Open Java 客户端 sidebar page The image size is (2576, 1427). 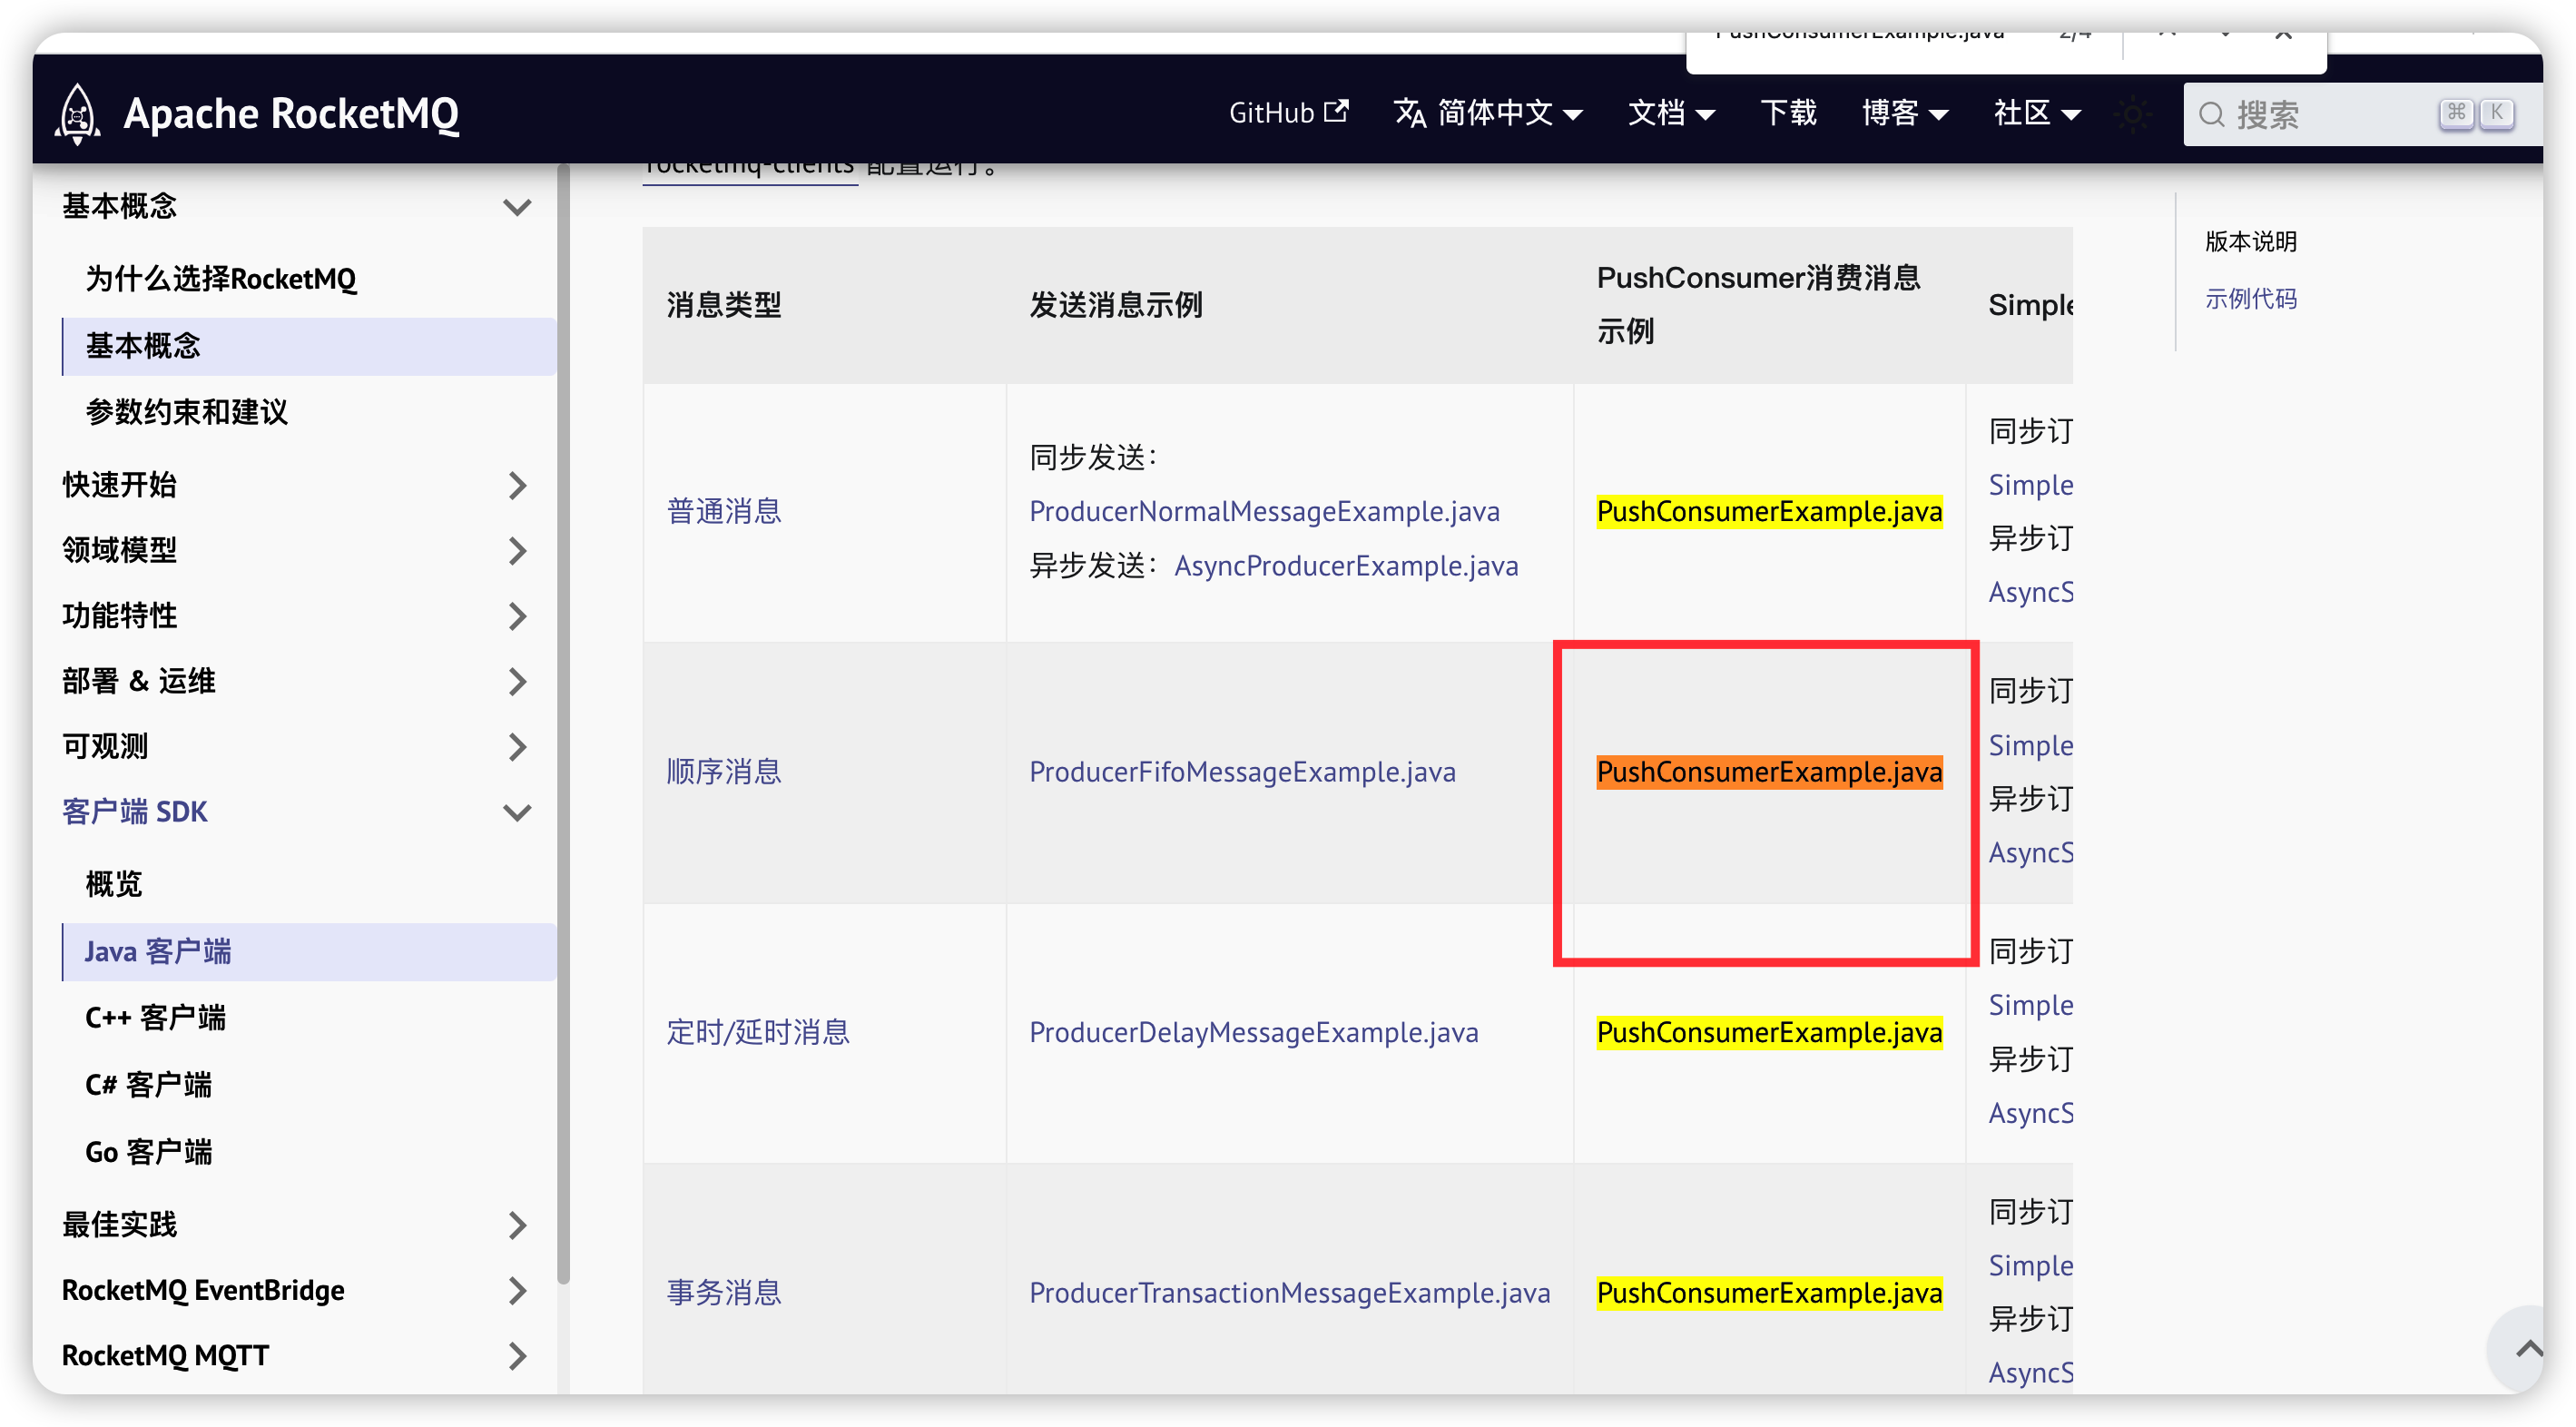[x=308, y=951]
